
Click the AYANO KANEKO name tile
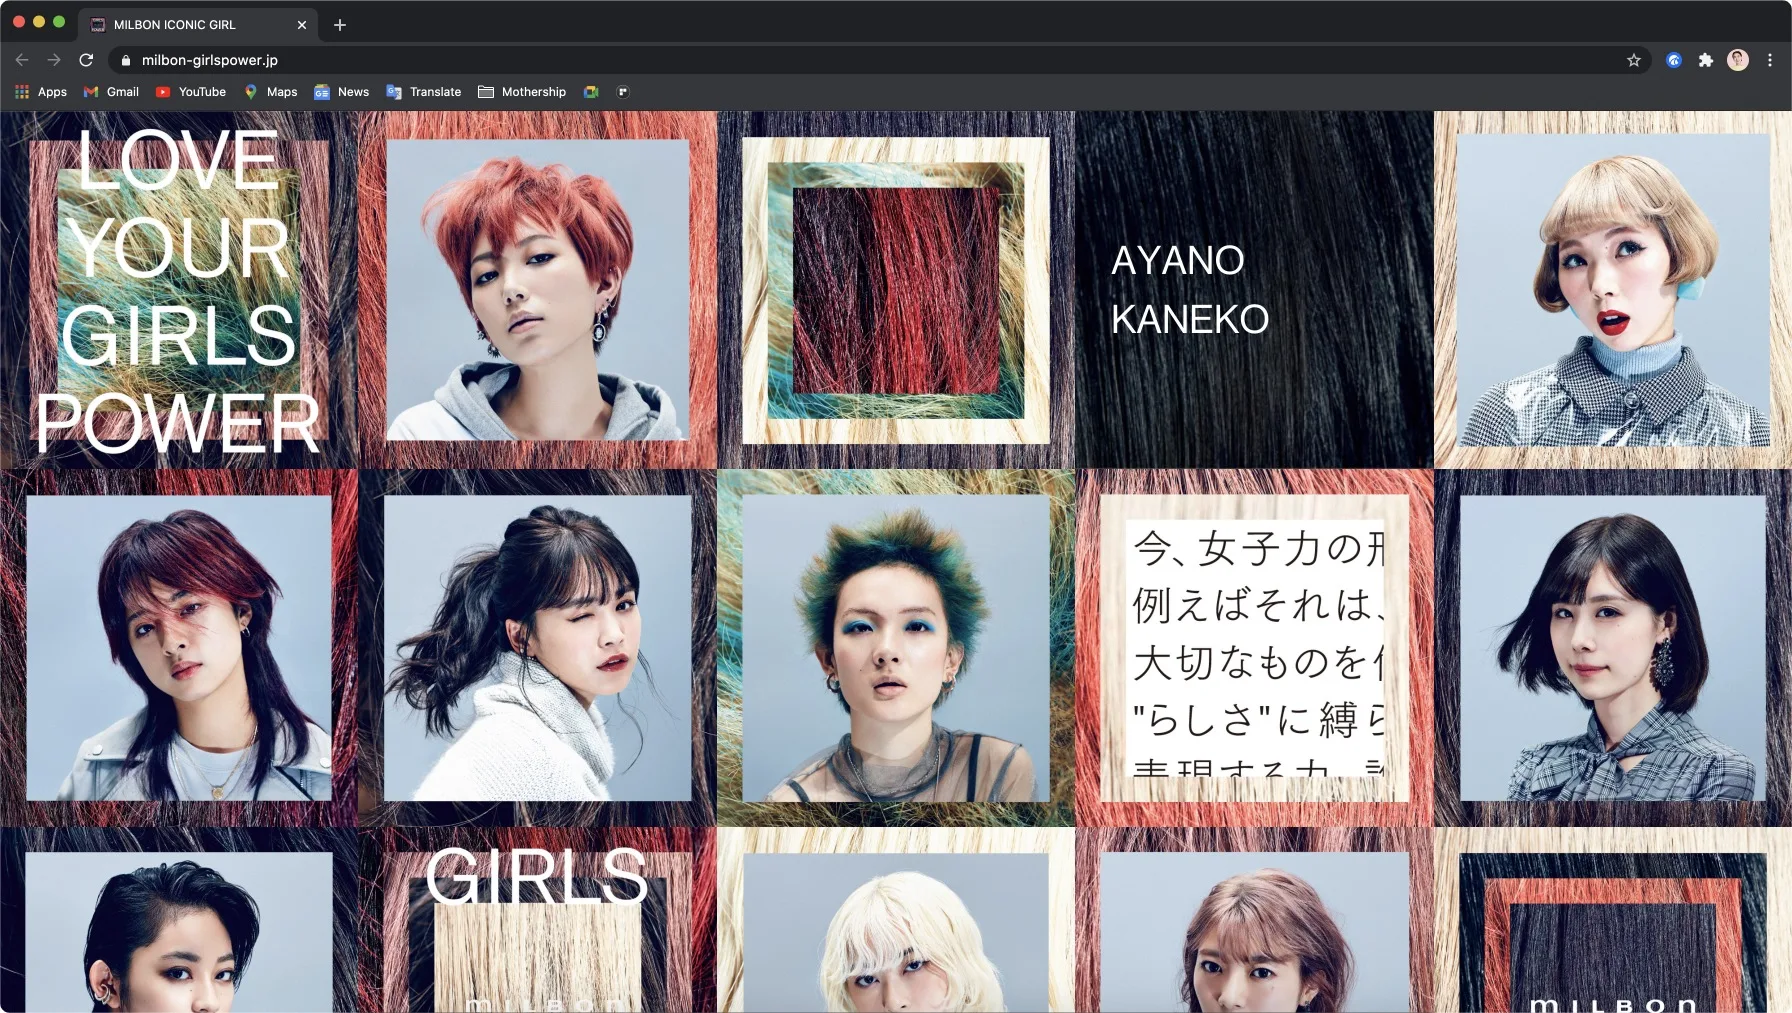tap(1254, 290)
